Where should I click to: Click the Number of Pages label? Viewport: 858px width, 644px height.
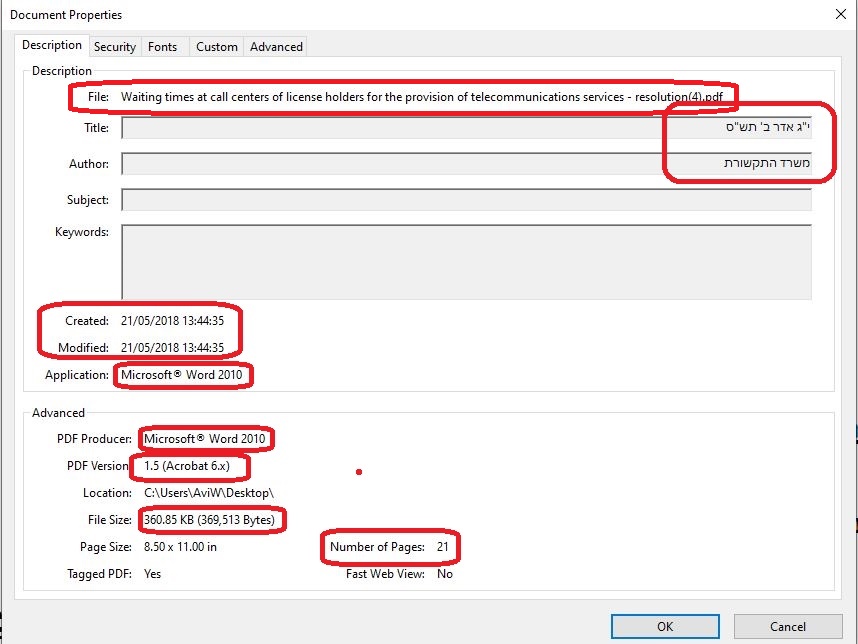click(377, 547)
